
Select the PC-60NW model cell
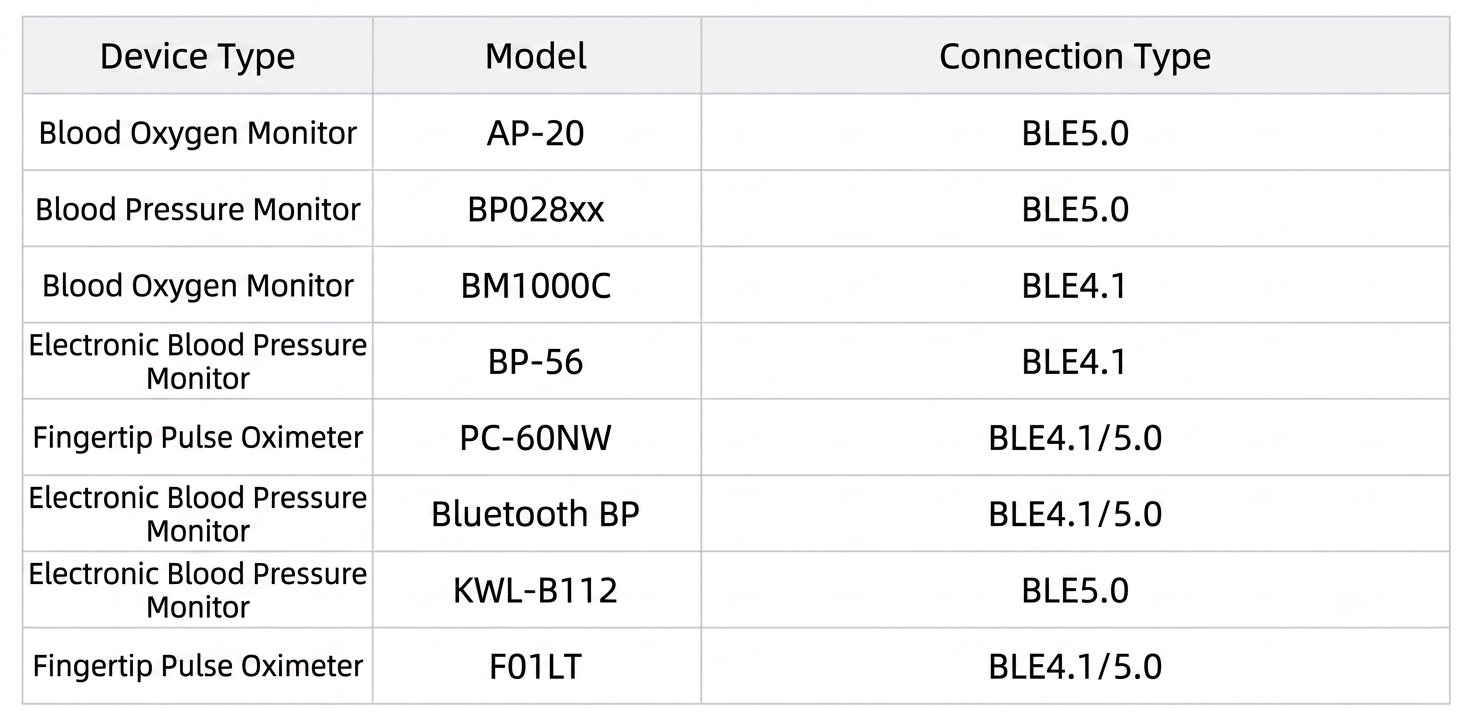[x=537, y=437]
